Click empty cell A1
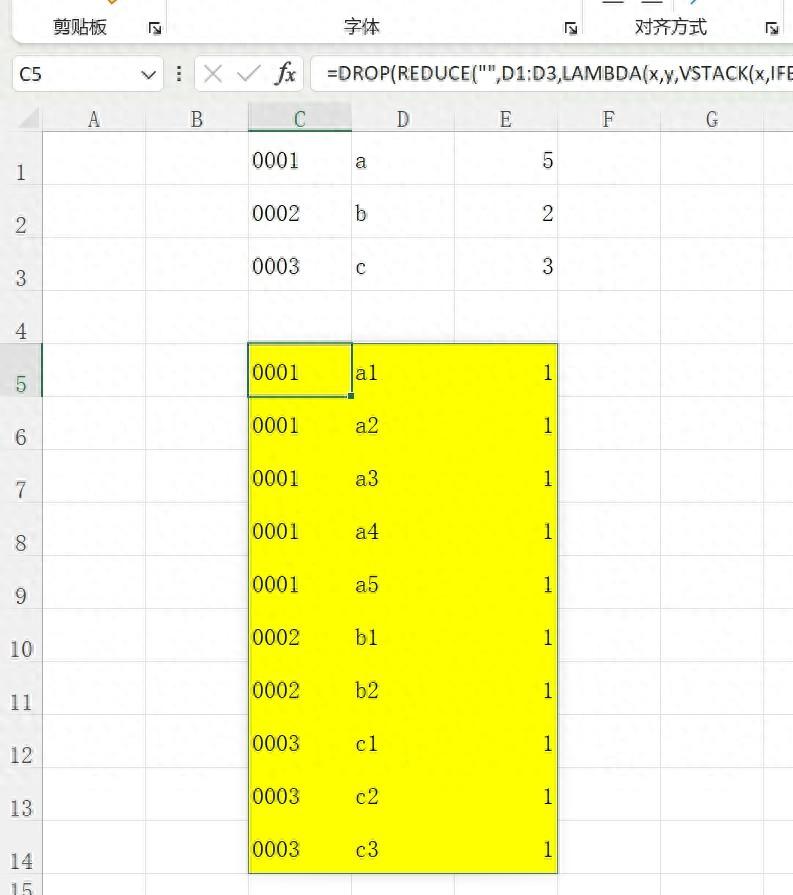 tap(94, 158)
